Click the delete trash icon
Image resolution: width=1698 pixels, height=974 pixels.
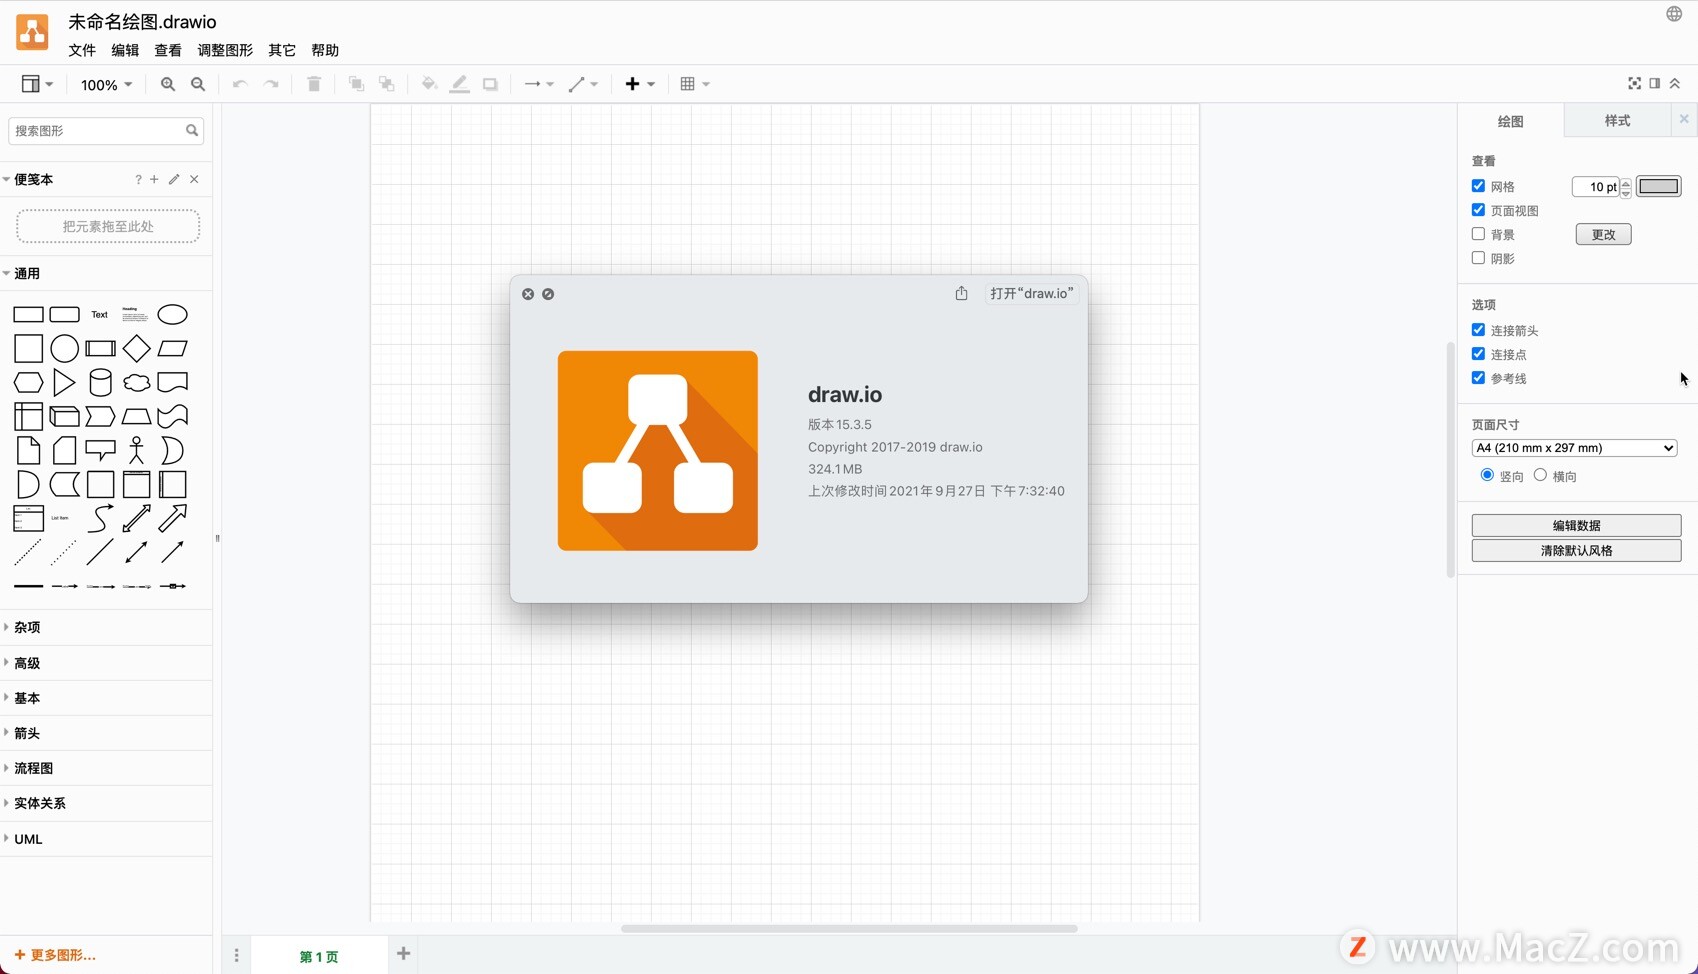click(x=314, y=84)
